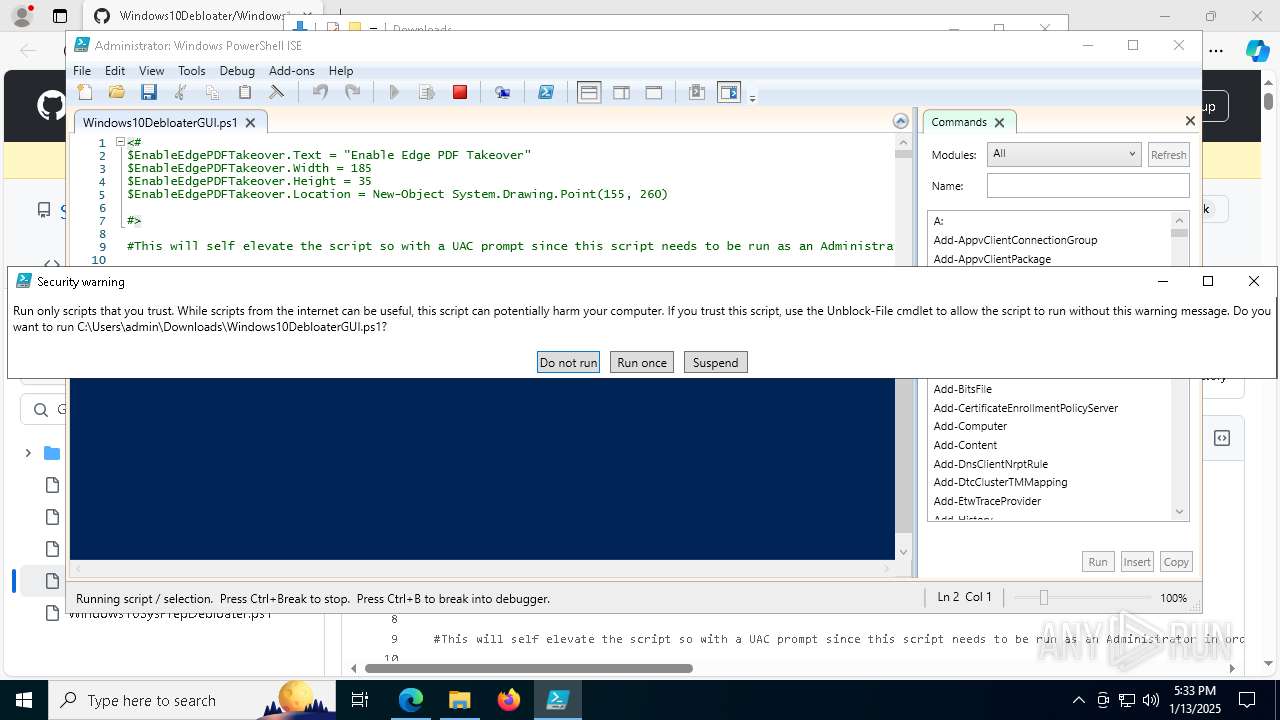Open File Explorer from the taskbar

tap(459, 700)
